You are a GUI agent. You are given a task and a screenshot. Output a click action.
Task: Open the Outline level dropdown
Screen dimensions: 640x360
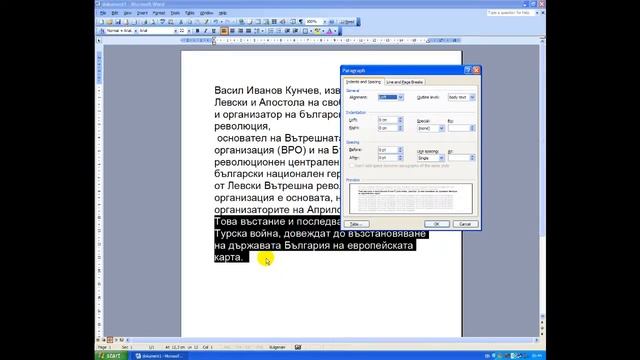pos(472,97)
